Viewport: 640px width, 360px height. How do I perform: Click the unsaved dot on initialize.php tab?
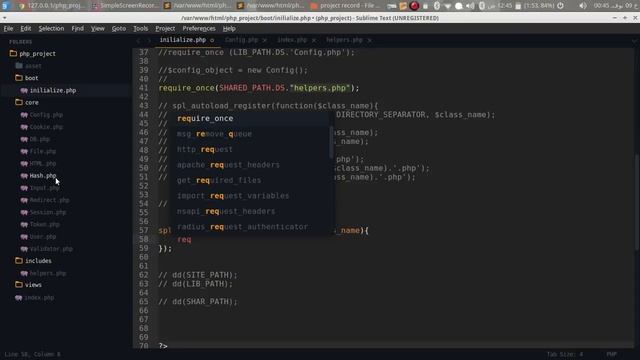click(x=212, y=40)
